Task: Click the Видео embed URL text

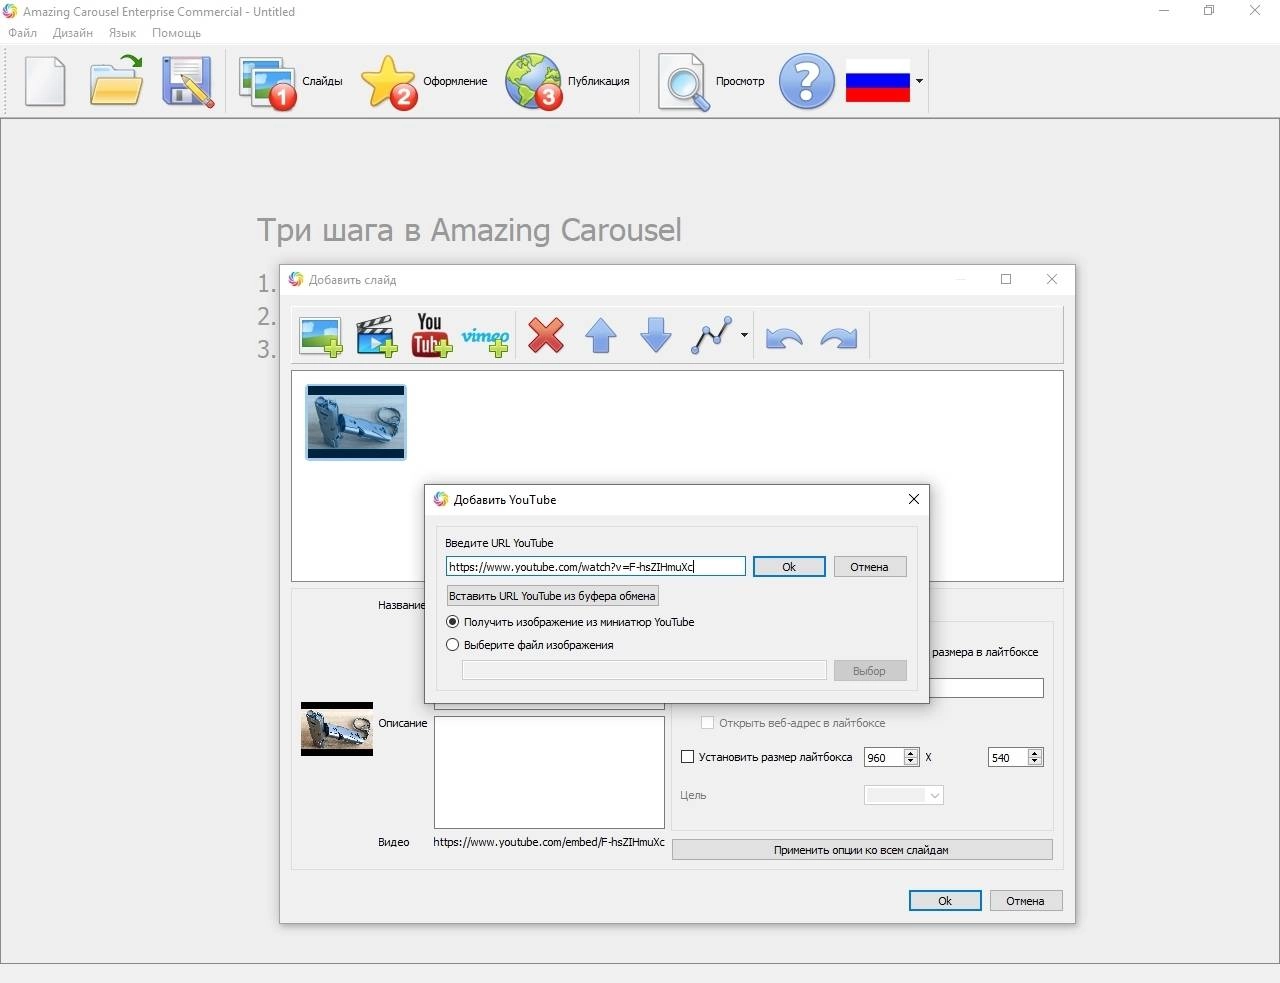Action: pos(549,842)
